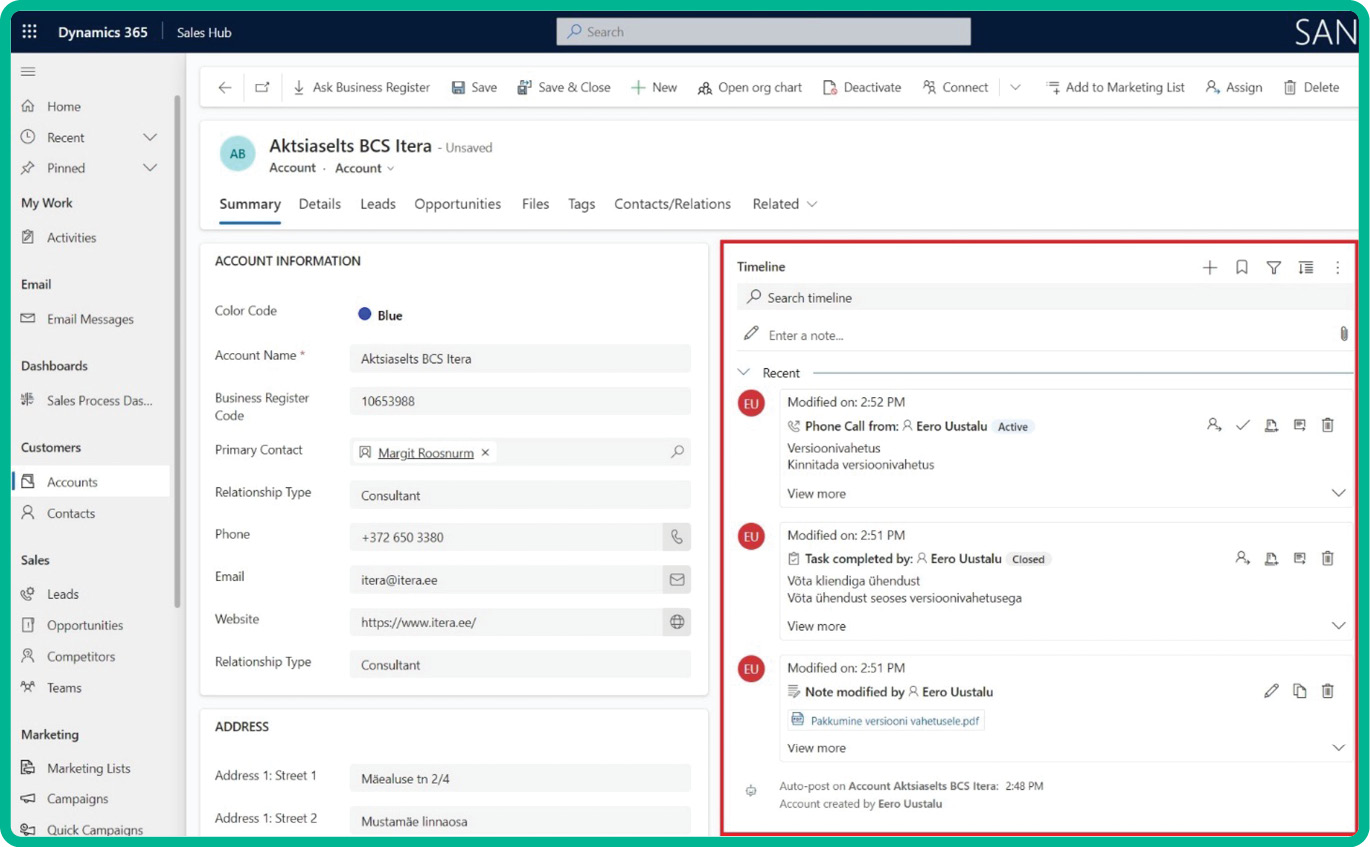Expand the Recent sidebar section
Viewport: 1370px width, 847px height.
(x=150, y=137)
